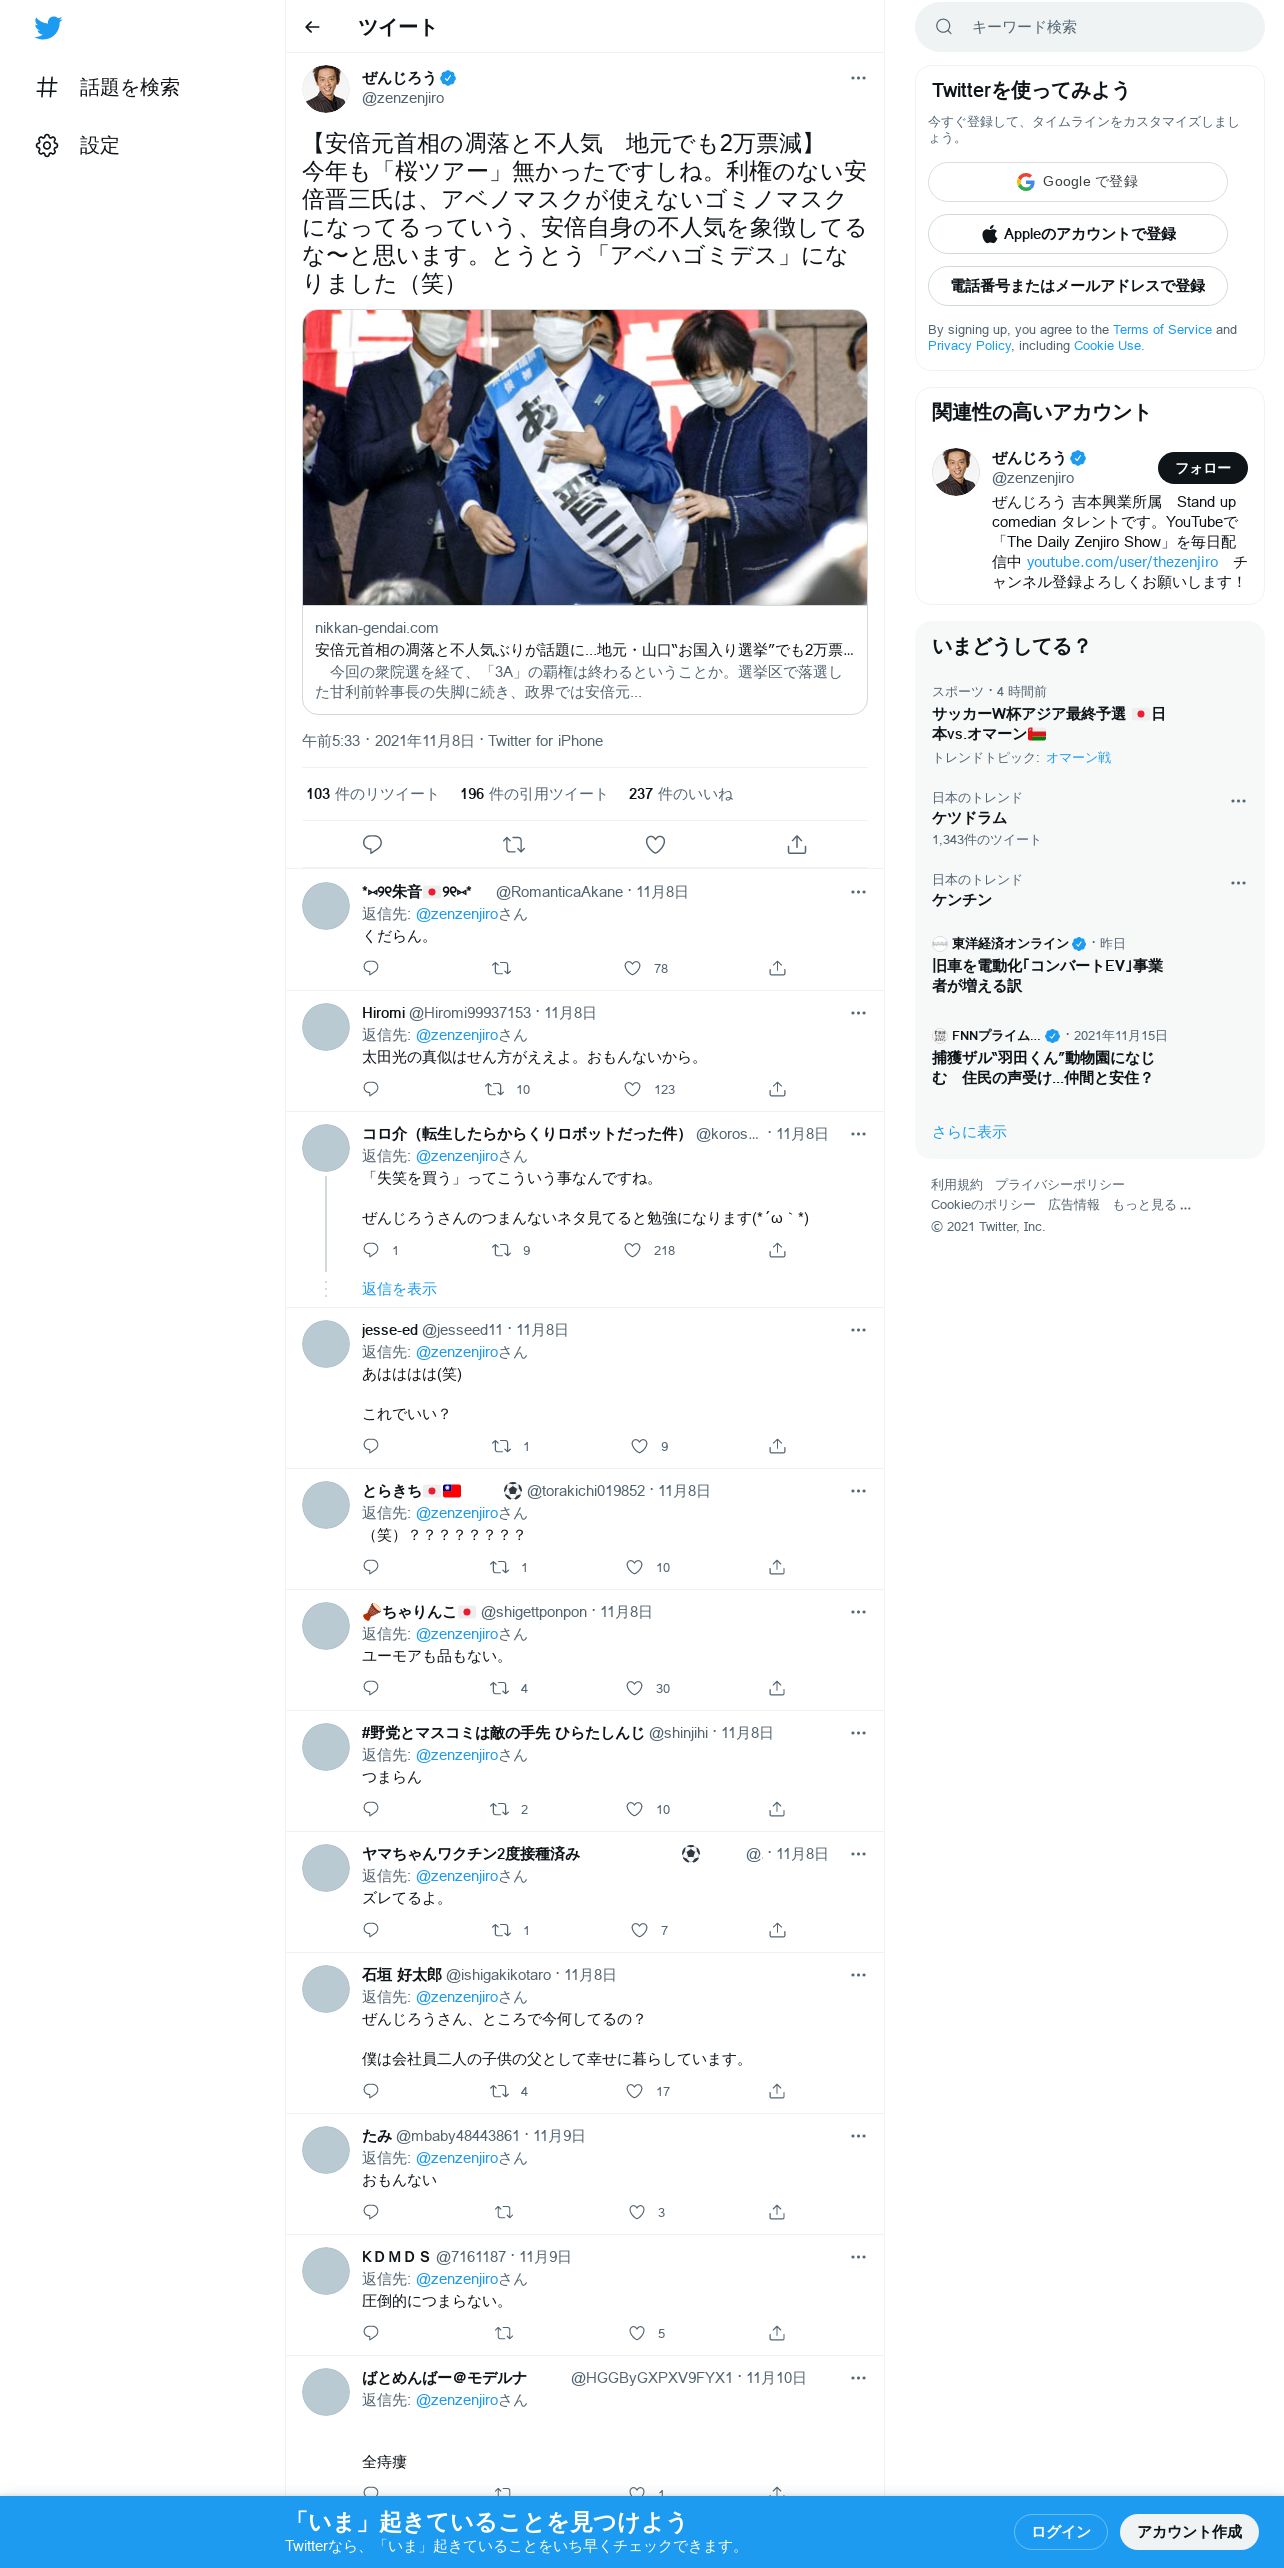Show more trends via さらに表示
Viewport: 1284px width, 2568px height.
pos(969,1132)
